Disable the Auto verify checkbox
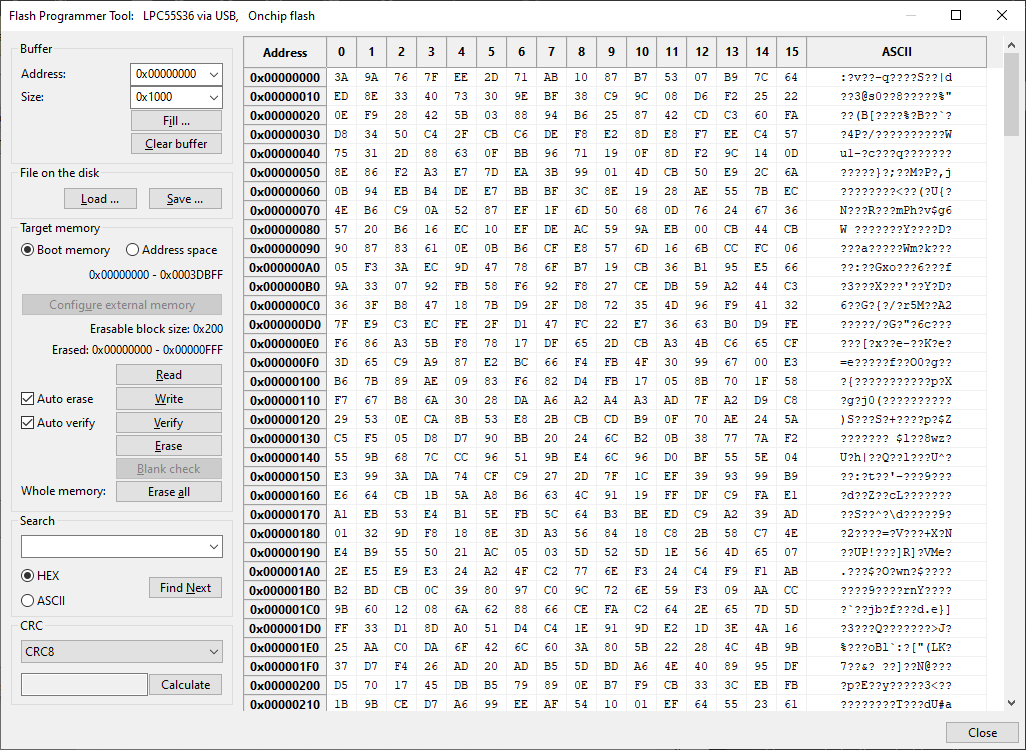The height and width of the screenshot is (750, 1026). click(x=28, y=423)
